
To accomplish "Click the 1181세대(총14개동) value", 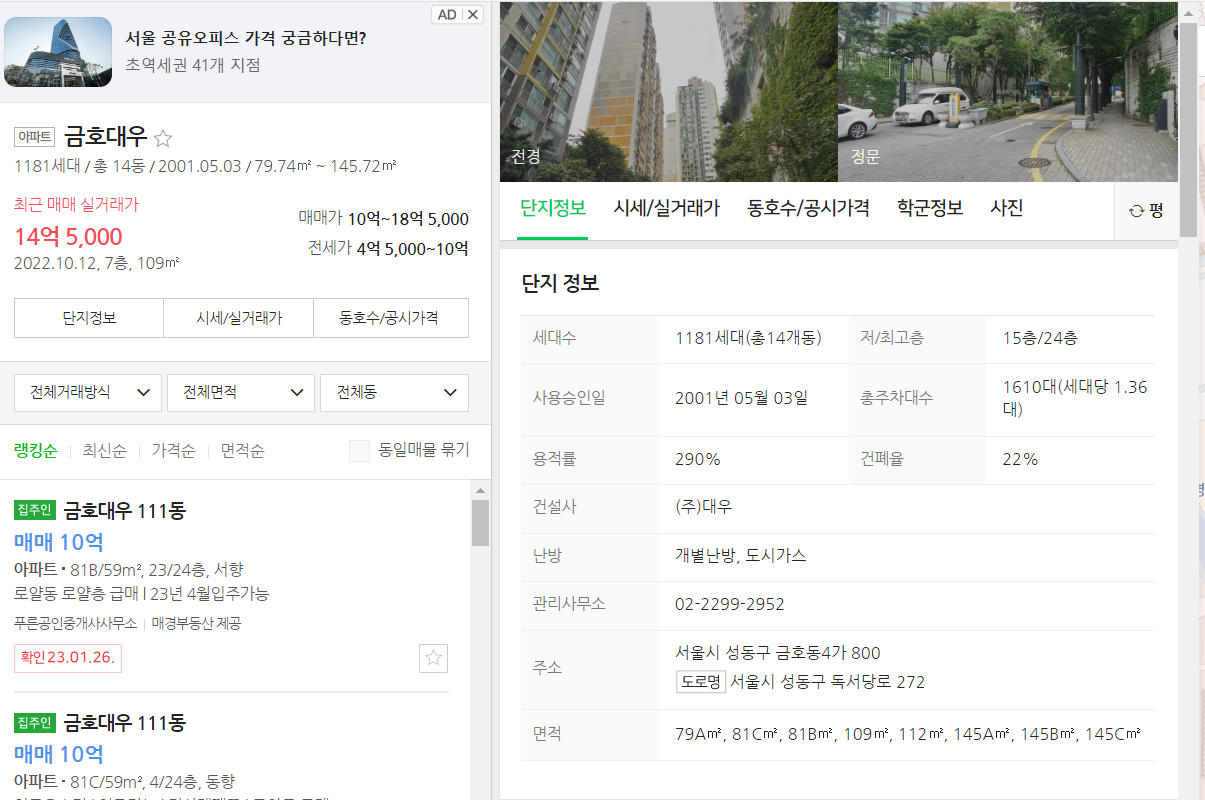I will click(749, 338).
